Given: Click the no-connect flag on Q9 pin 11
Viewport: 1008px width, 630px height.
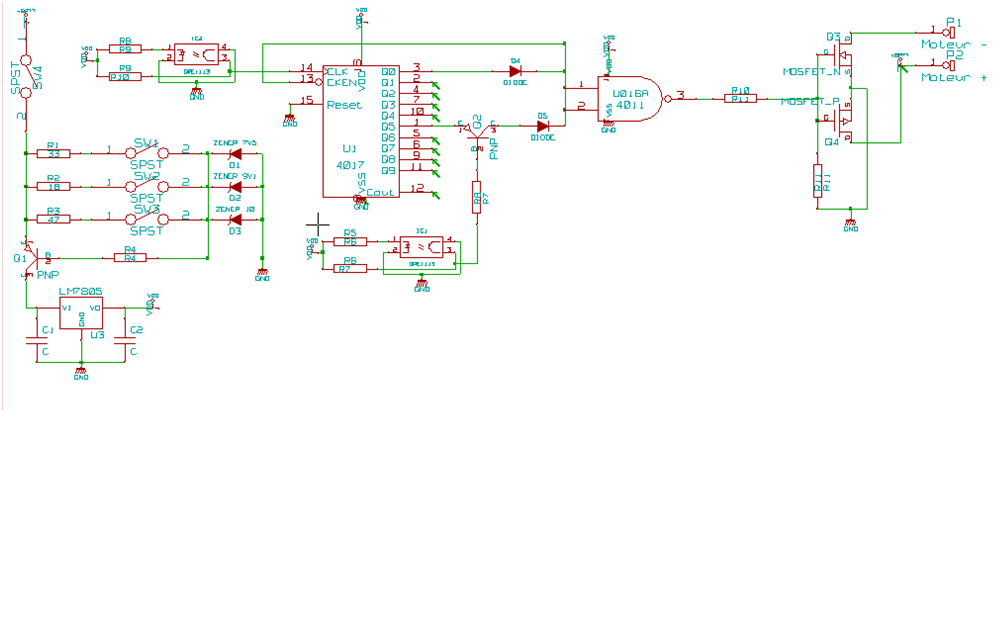Looking at the screenshot, I should (436, 173).
